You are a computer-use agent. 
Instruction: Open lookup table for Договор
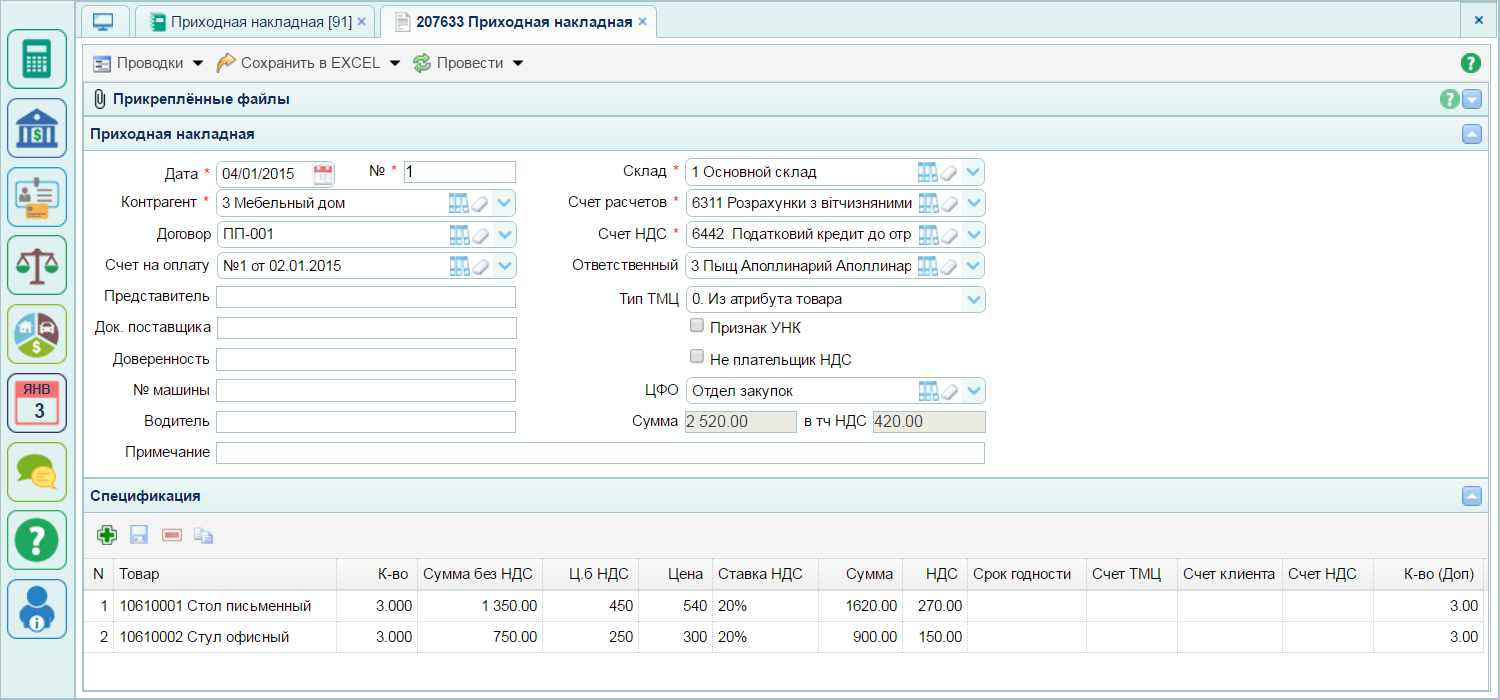(459, 234)
